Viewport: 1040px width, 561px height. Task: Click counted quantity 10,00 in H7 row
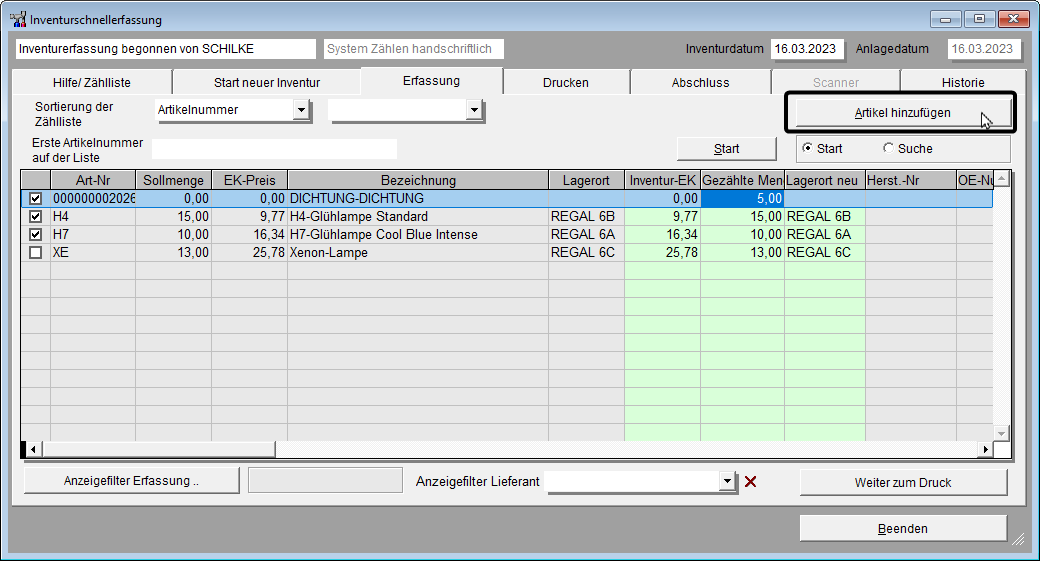pos(742,234)
